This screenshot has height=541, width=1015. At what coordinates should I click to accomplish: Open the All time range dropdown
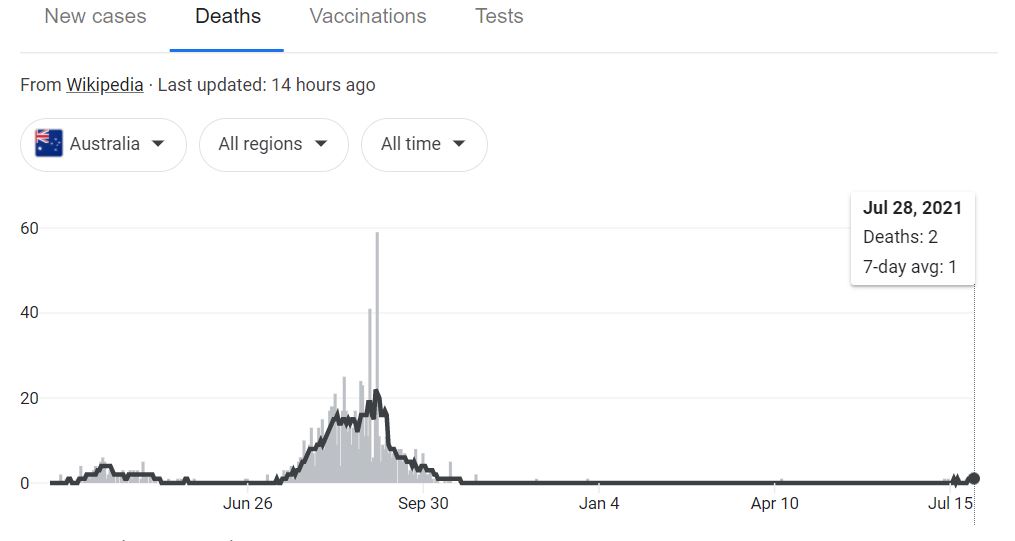424,144
